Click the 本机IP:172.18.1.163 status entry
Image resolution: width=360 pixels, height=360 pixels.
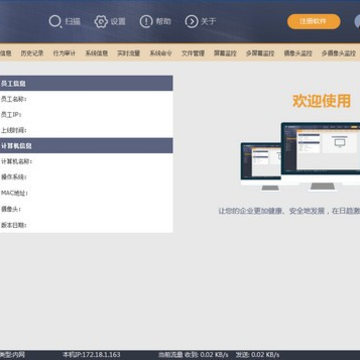coord(91,355)
